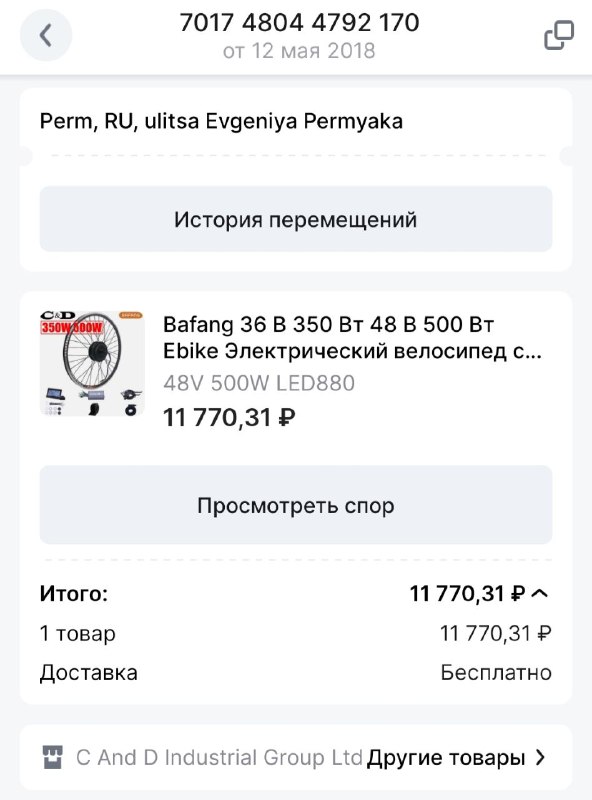Screen dimensions: 592x800
Task: Open Другие товары chevron arrow
Action: pyautogui.click(x=540, y=757)
